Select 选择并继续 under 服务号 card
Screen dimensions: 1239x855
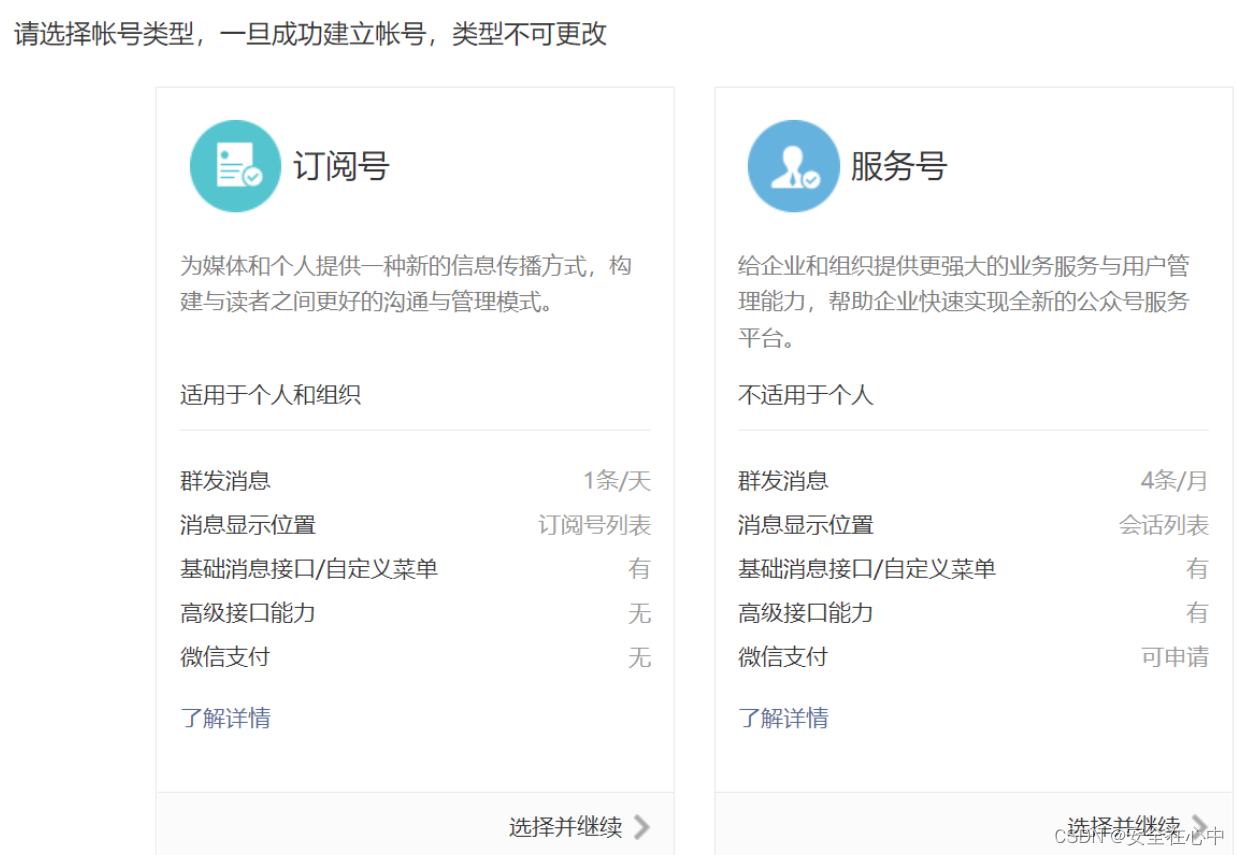(1124, 827)
